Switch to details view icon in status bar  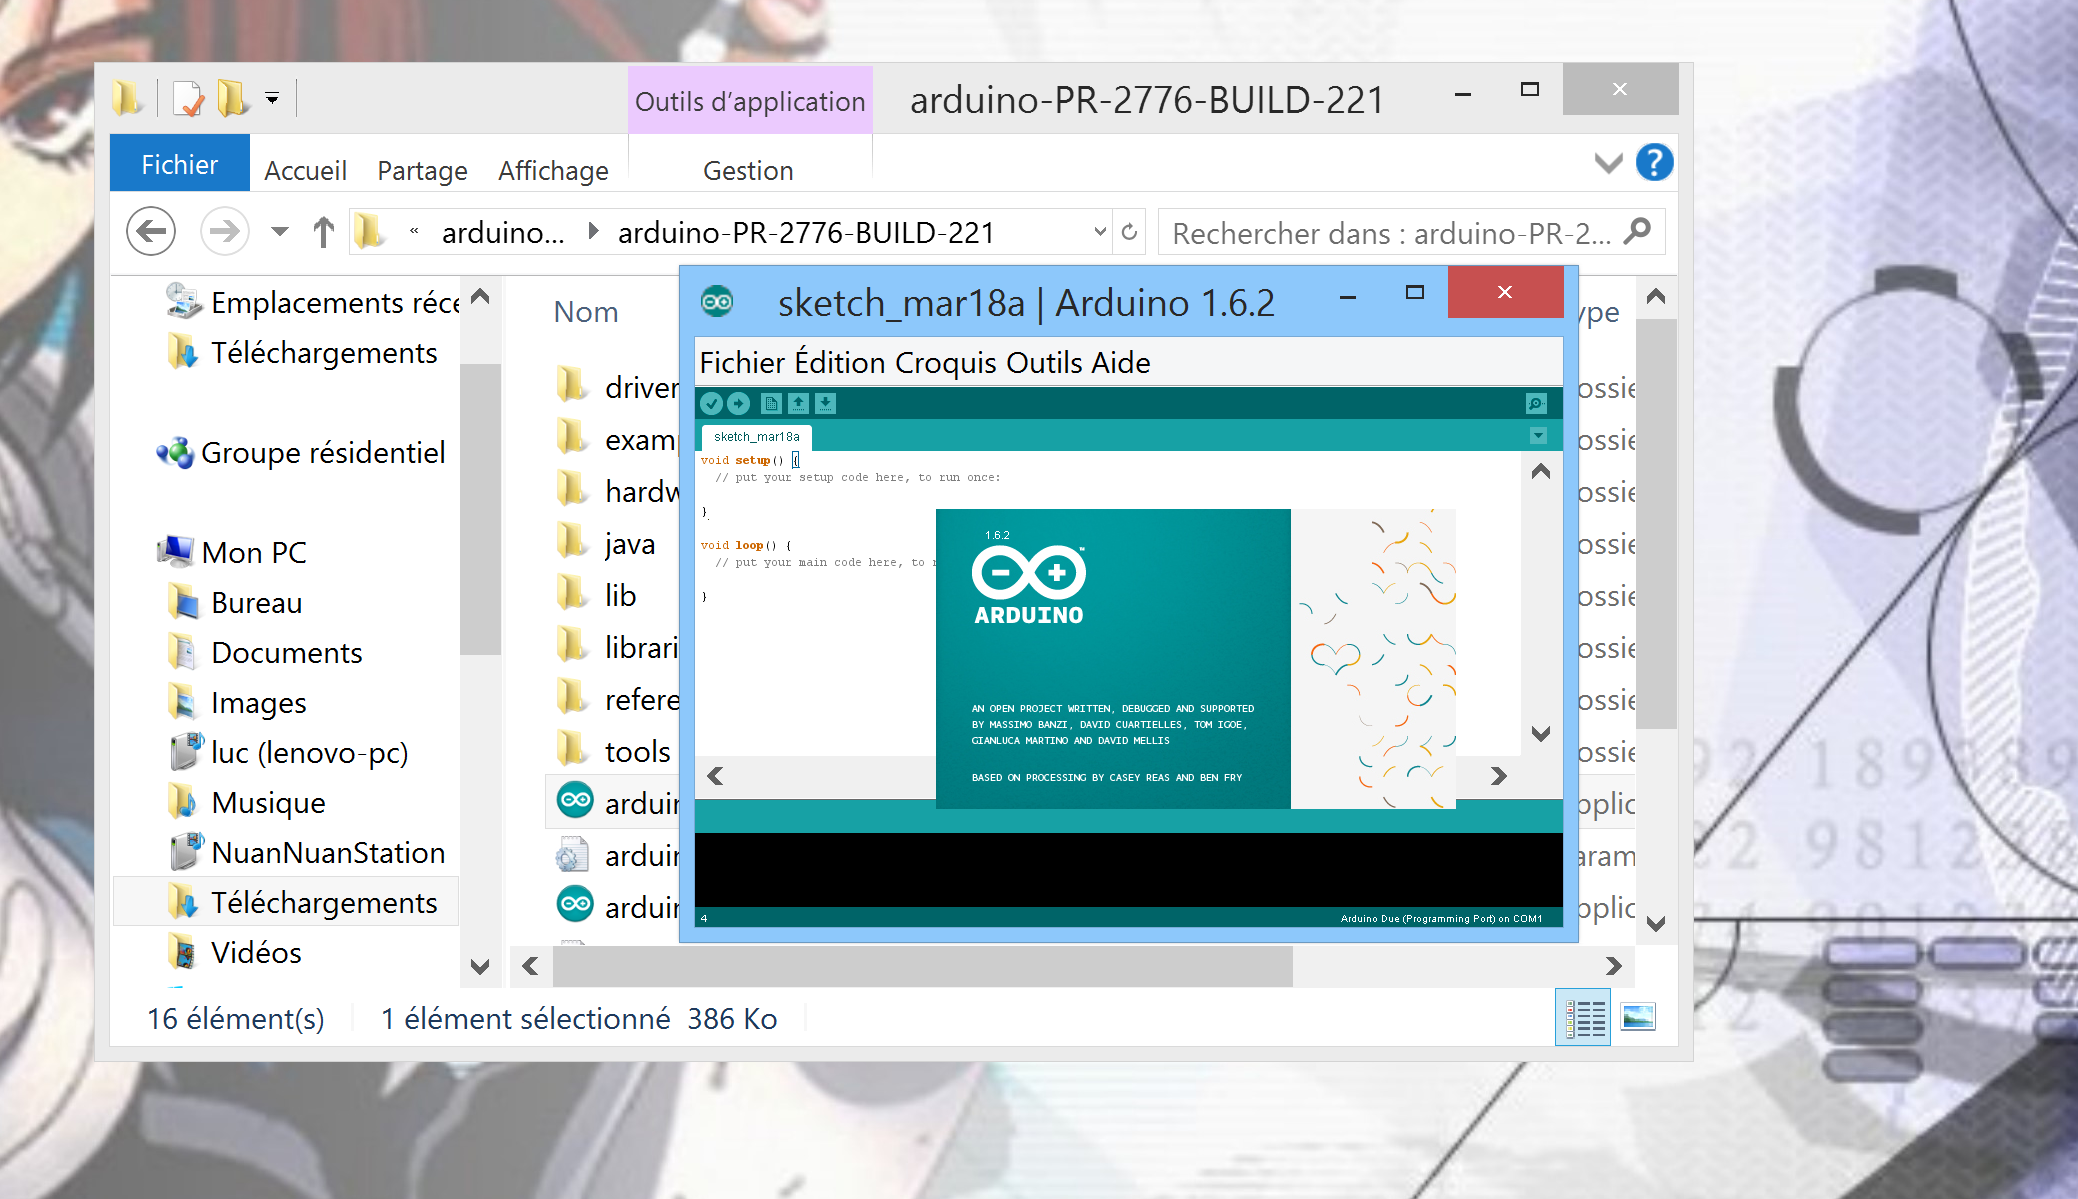(1584, 1018)
